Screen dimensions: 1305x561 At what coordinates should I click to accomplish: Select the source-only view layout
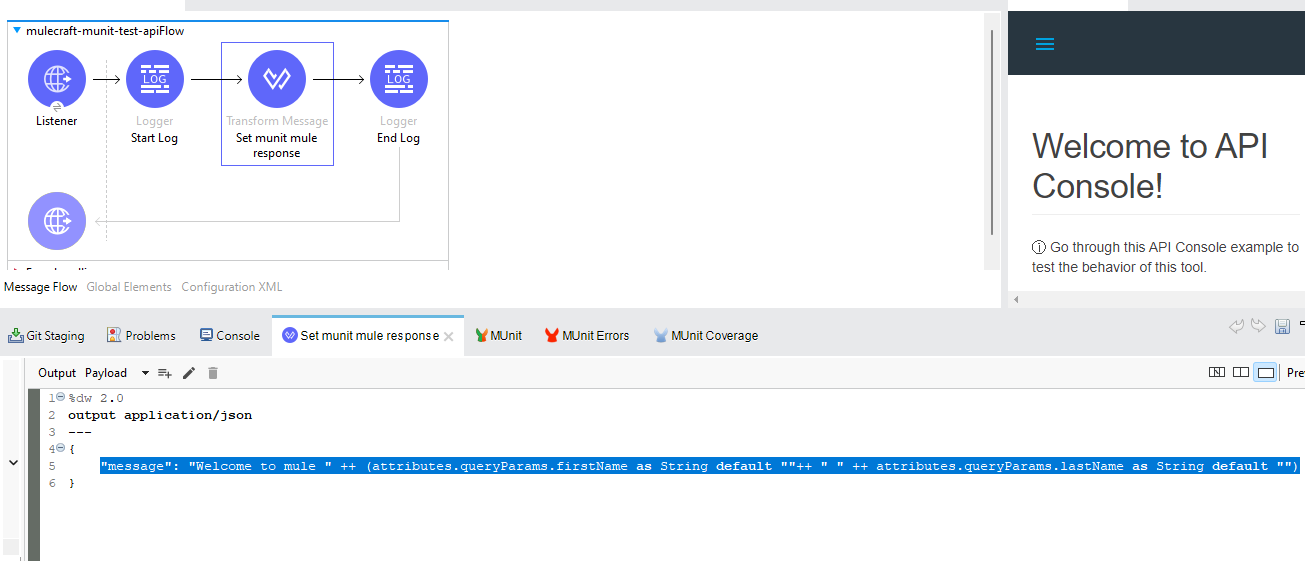[x=1266, y=372]
